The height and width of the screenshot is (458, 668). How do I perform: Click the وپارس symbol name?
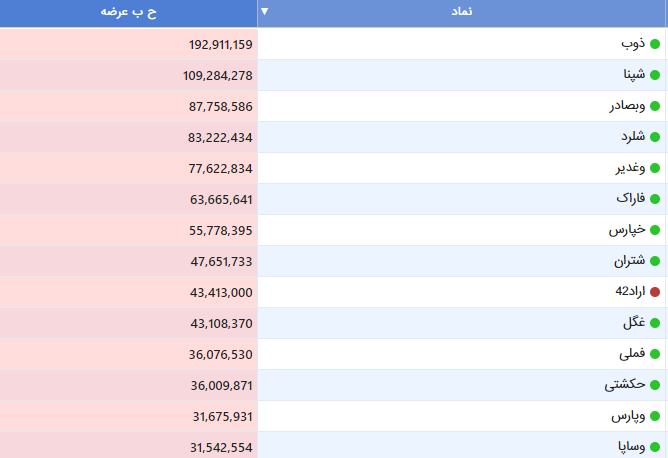[x=628, y=416]
